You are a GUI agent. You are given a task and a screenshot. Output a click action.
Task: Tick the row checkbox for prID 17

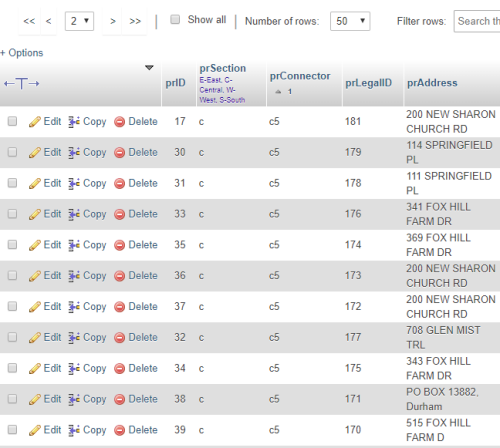[x=12, y=121]
